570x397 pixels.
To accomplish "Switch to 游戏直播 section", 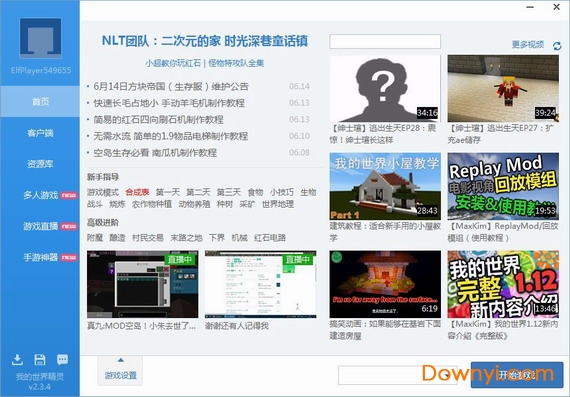I will click(40, 226).
